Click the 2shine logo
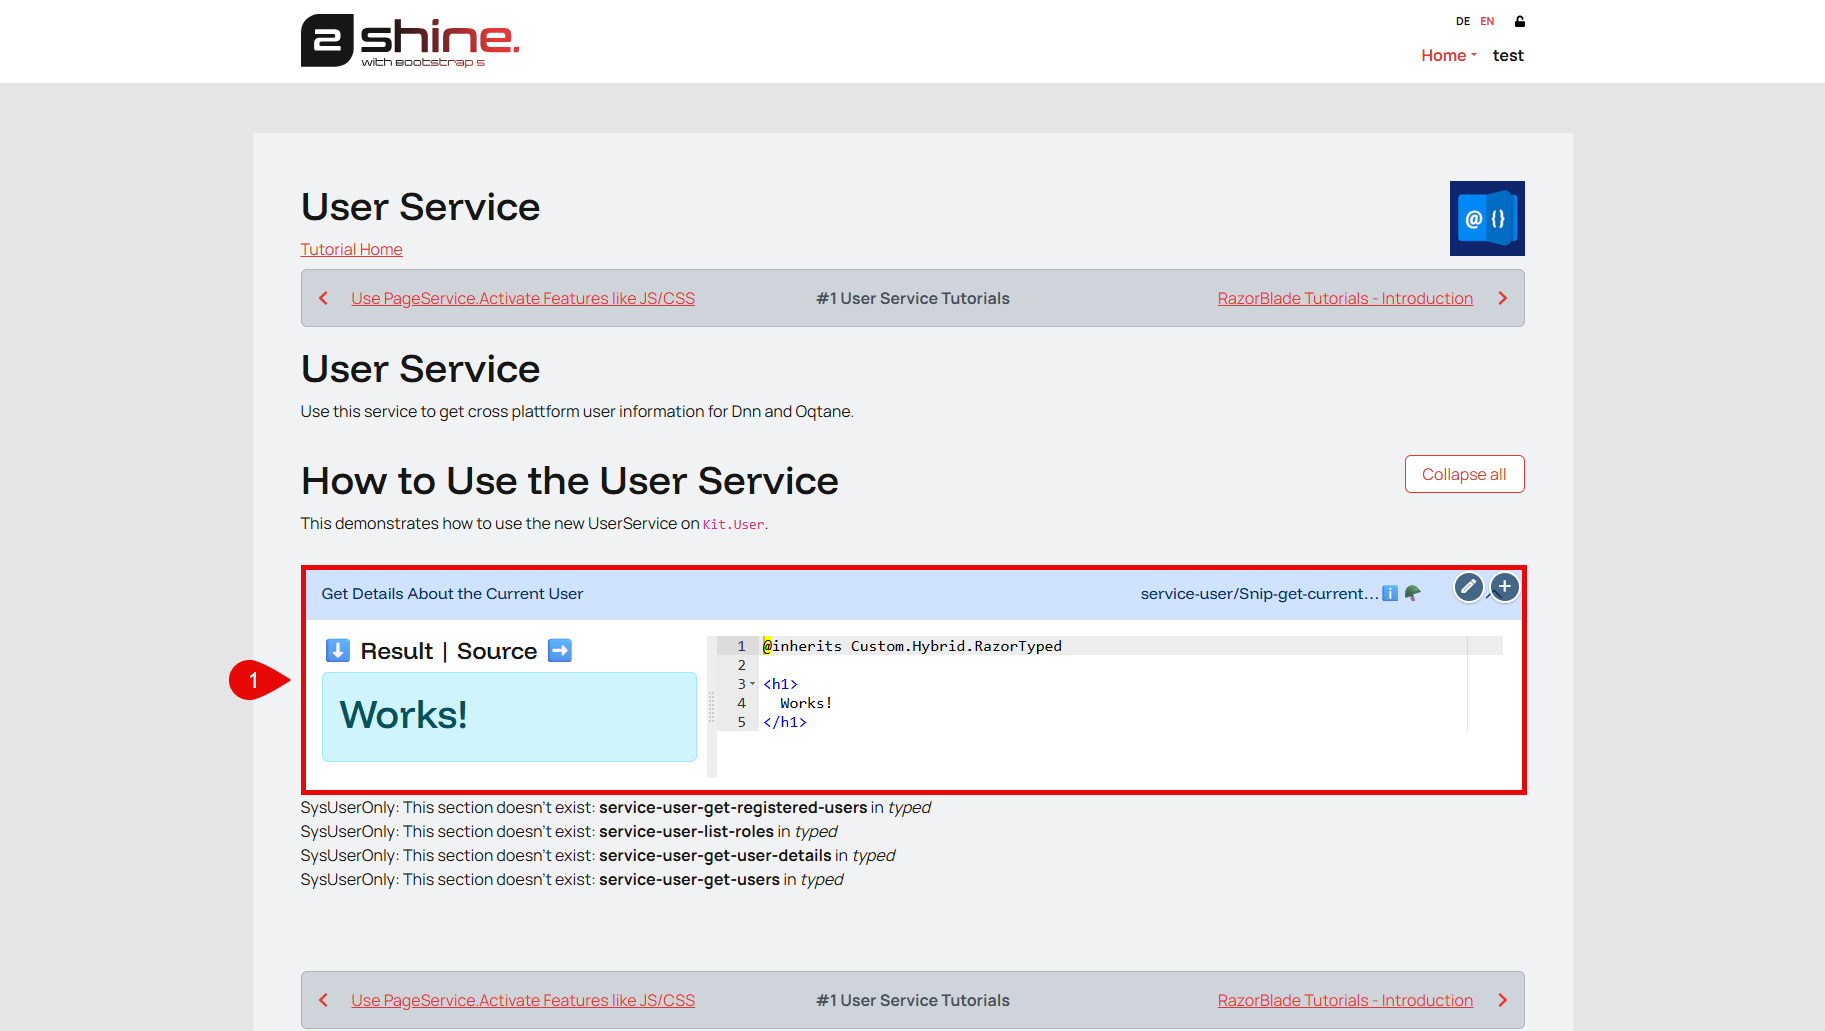 point(410,41)
